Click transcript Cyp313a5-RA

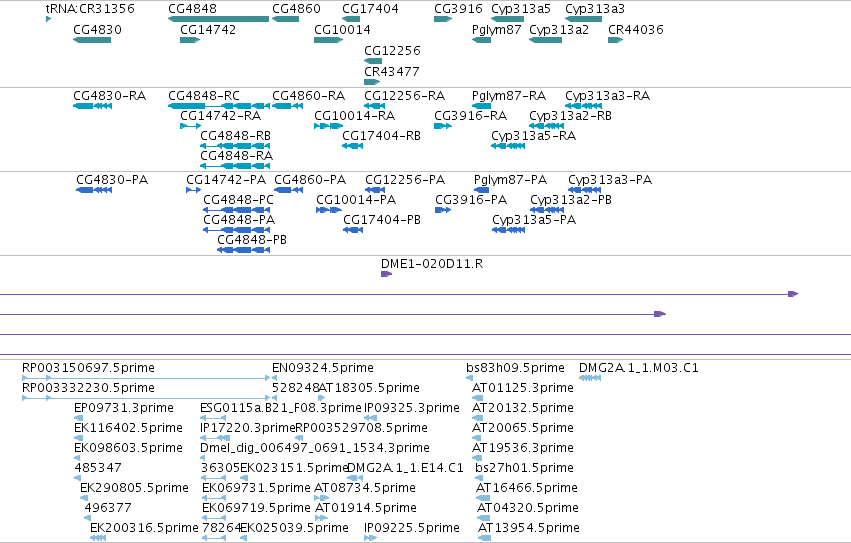(534, 136)
